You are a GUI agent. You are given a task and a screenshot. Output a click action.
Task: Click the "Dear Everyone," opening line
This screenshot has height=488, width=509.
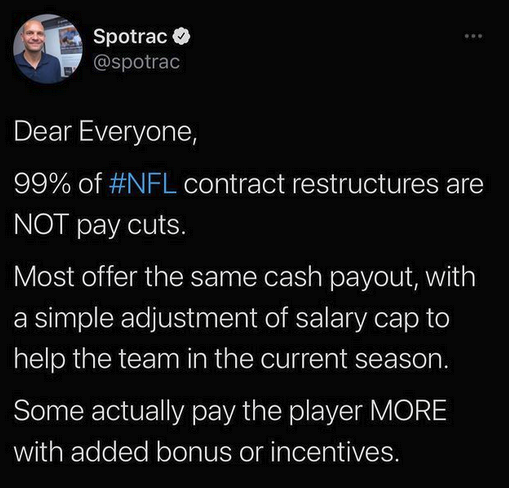tap(106, 132)
